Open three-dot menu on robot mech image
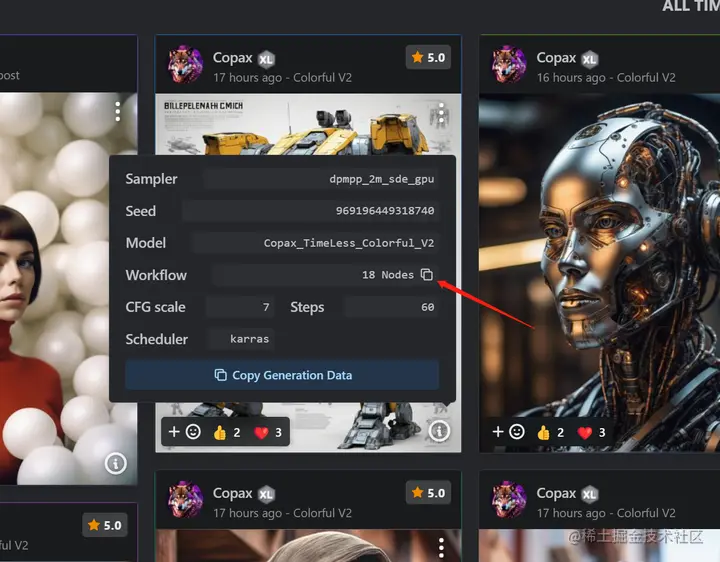Viewport: 720px width, 562px height. (x=441, y=112)
